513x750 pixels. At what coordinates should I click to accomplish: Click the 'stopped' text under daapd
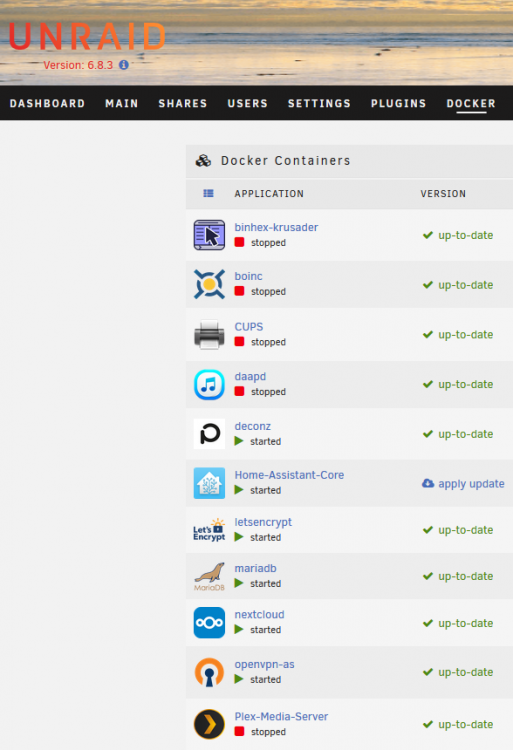268,392
